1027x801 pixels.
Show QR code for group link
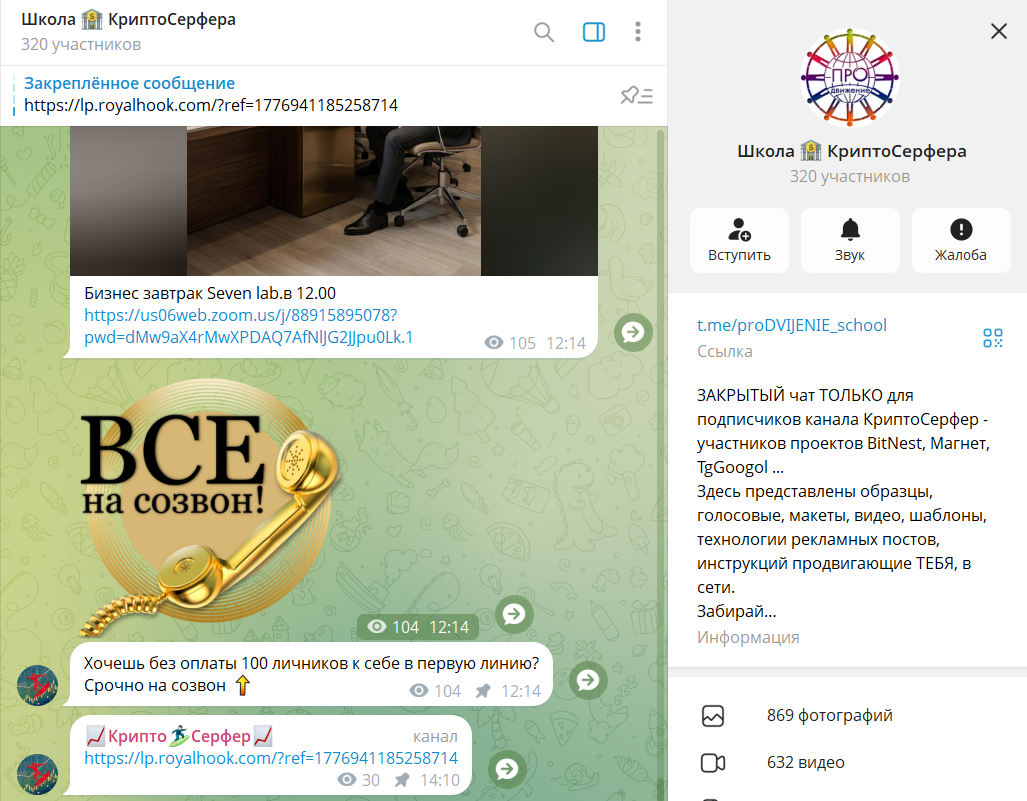pyautogui.click(x=992, y=338)
